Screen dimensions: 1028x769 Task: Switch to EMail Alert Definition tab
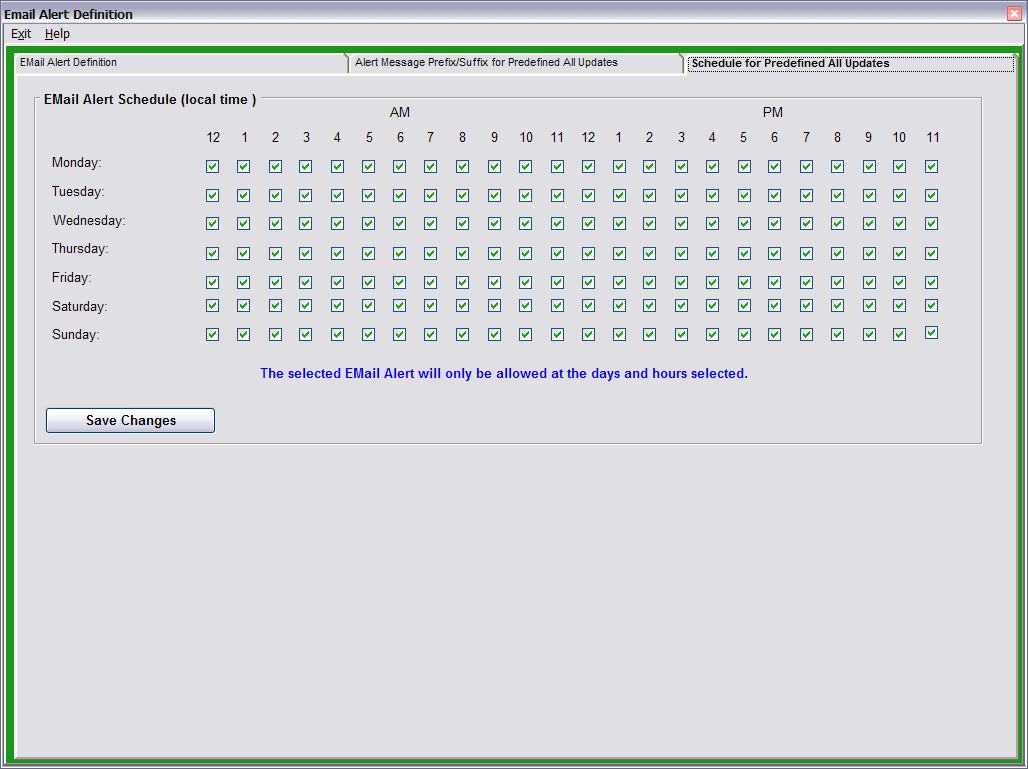pos(180,63)
